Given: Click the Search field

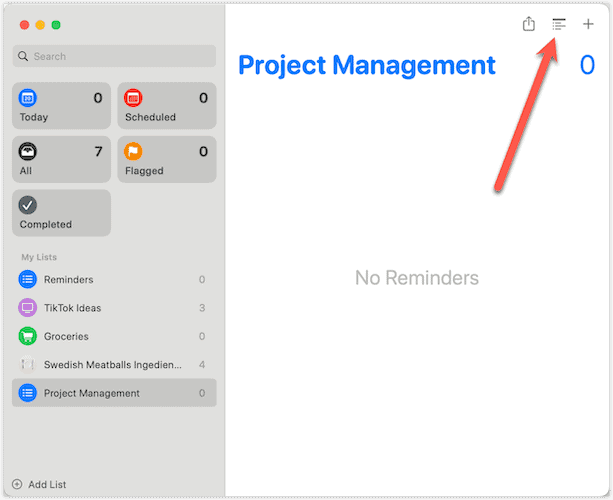Looking at the screenshot, I should [x=114, y=56].
